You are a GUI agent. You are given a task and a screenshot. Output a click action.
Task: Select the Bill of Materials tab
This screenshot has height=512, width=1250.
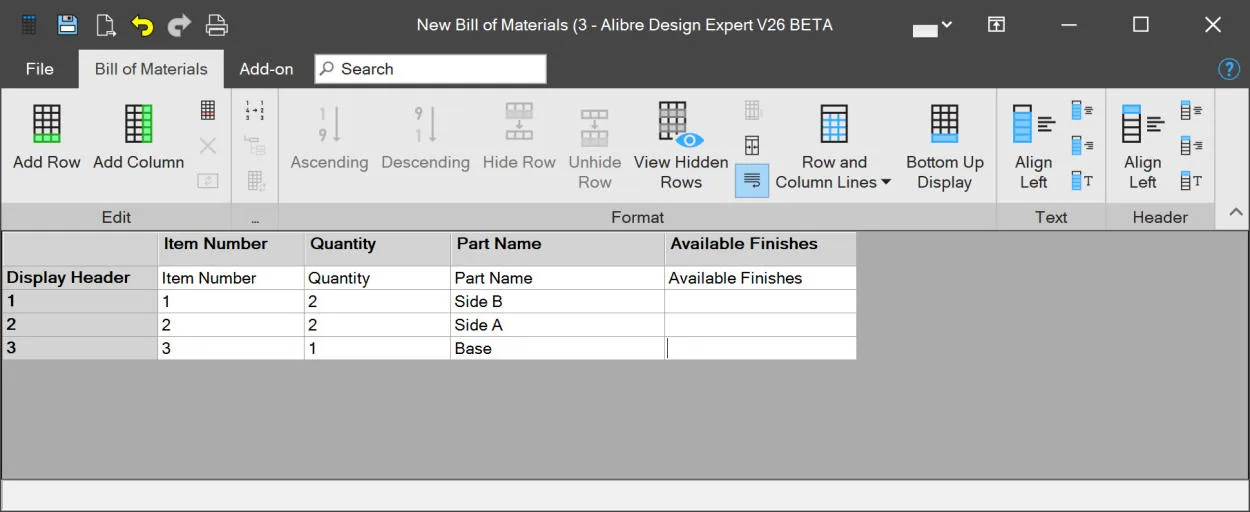coord(151,69)
